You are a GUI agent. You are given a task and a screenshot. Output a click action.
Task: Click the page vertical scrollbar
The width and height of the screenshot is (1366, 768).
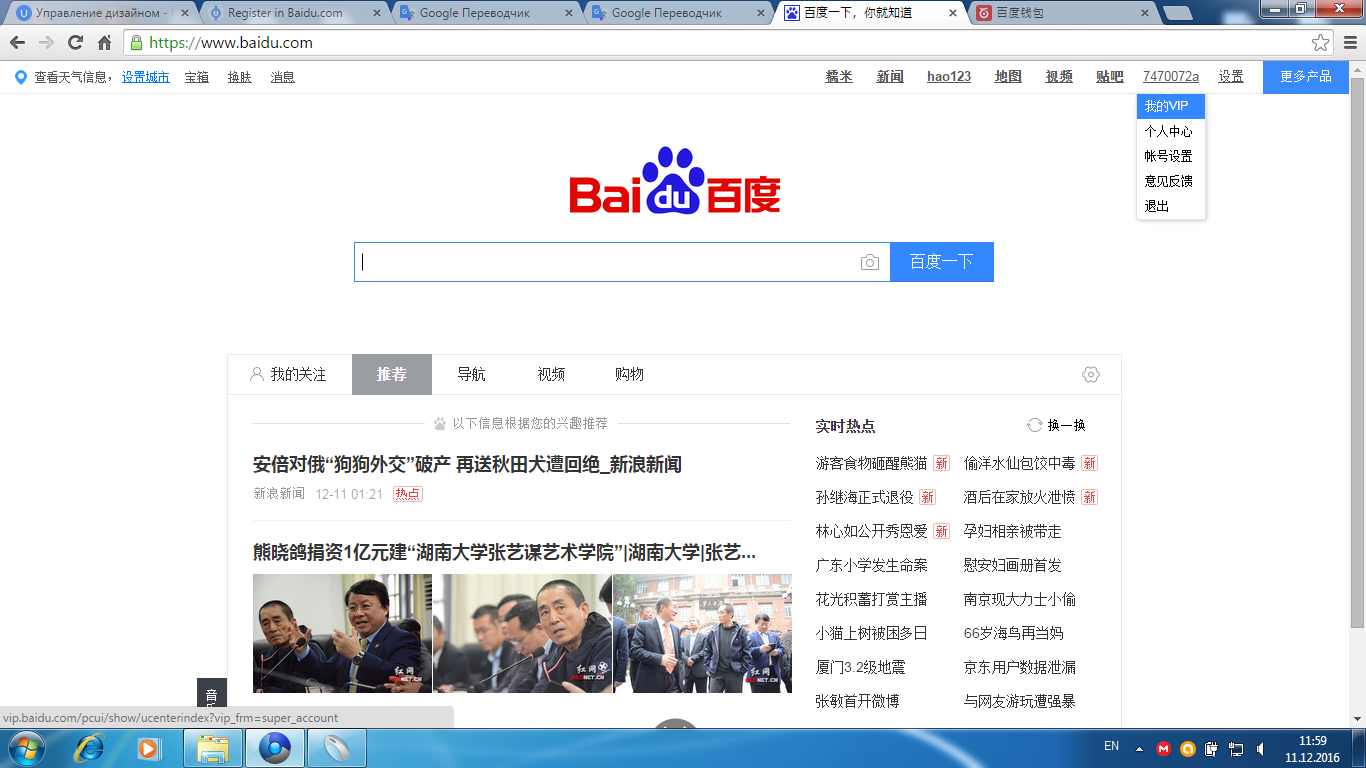(x=1357, y=352)
